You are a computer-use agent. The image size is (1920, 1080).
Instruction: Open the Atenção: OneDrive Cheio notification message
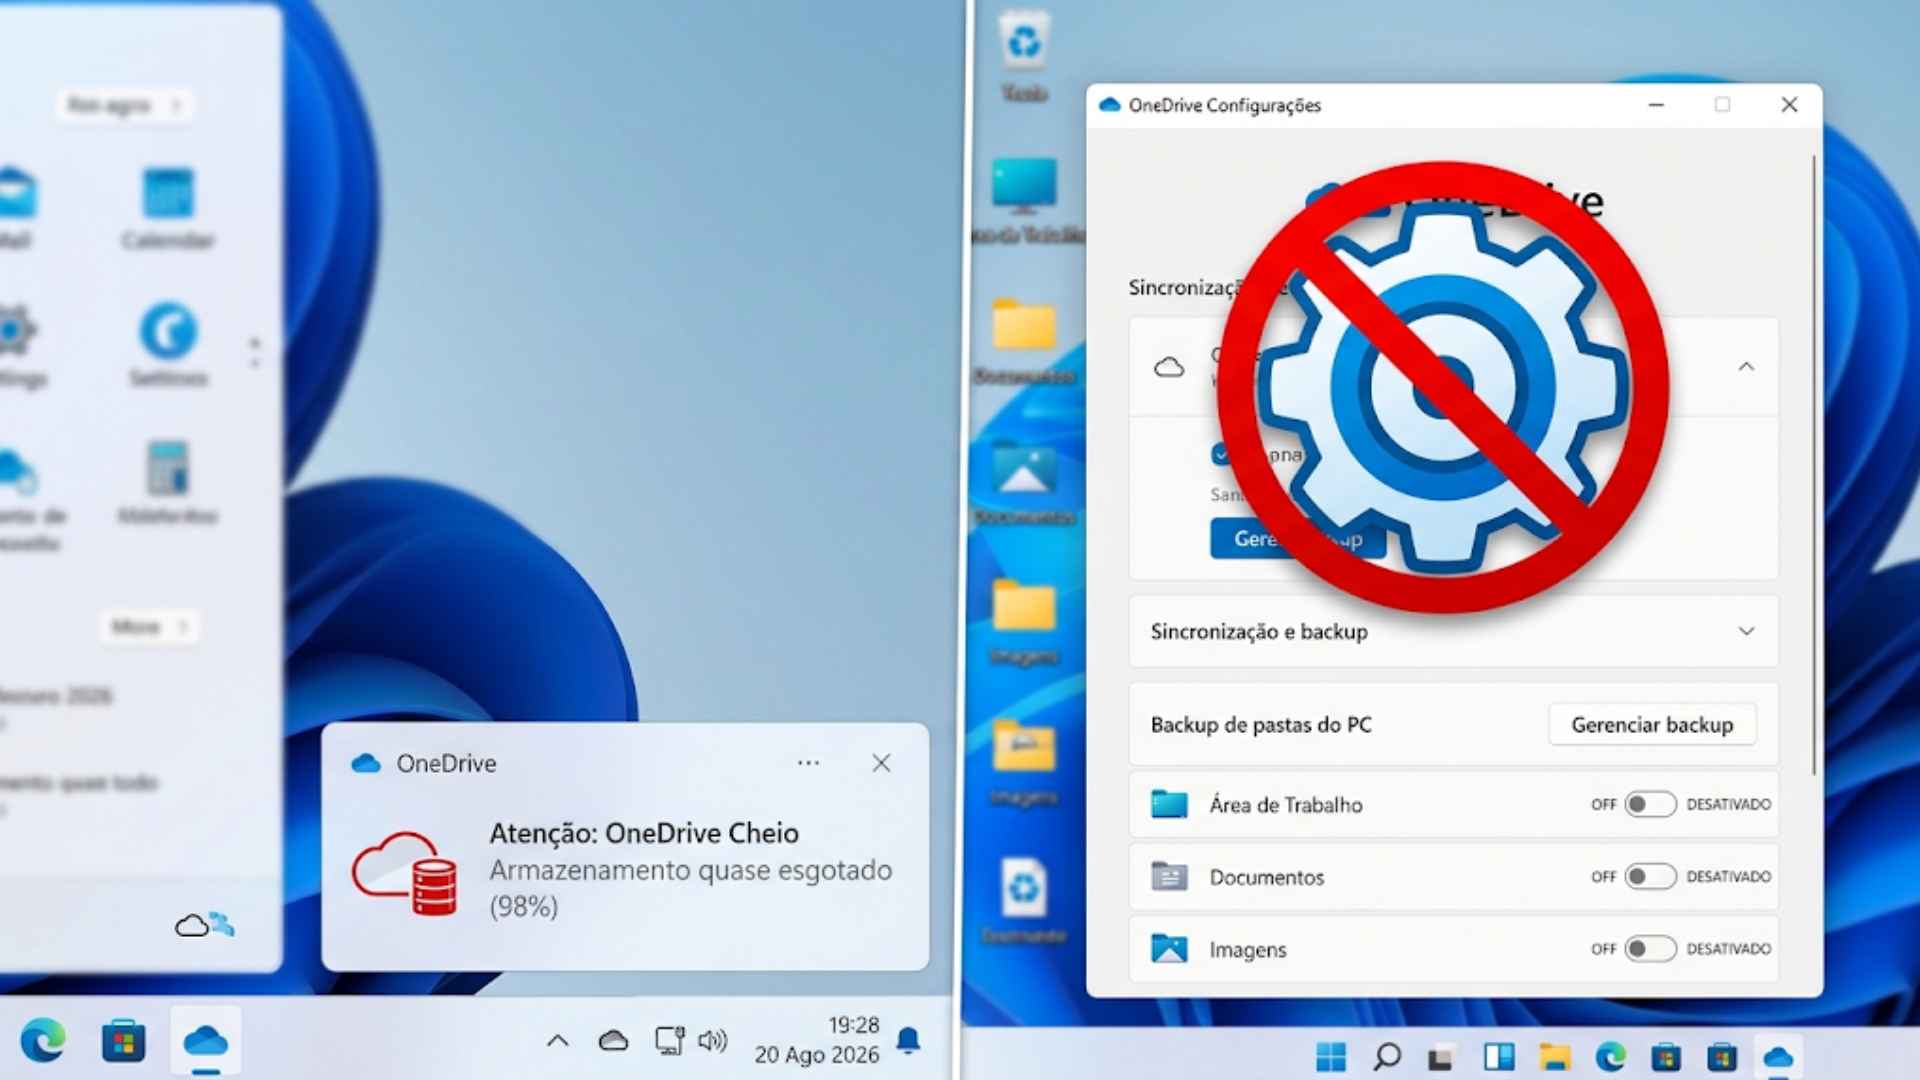click(690, 869)
